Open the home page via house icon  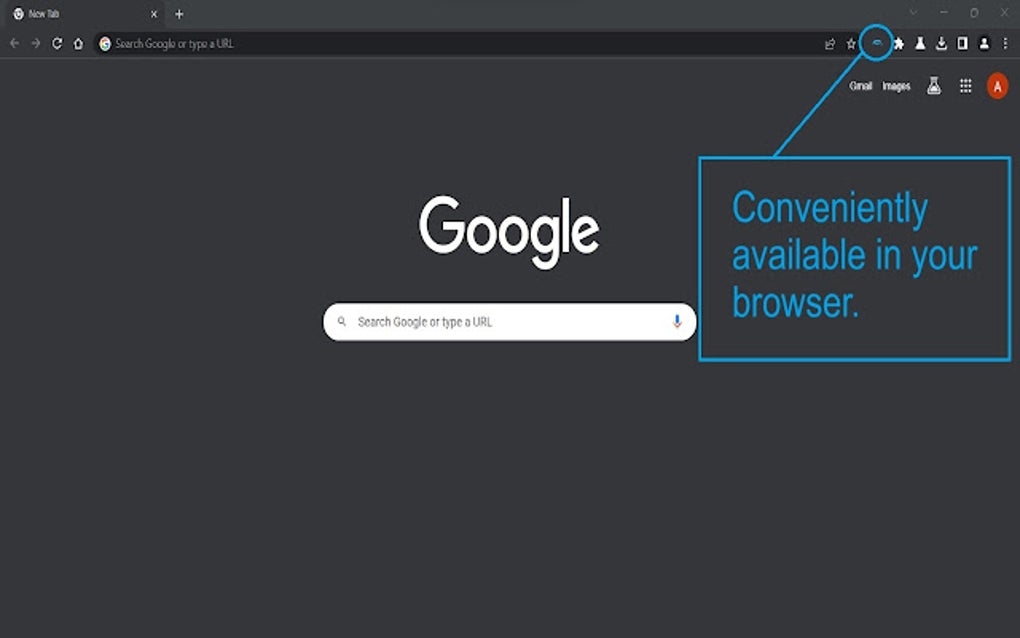pyautogui.click(x=78, y=44)
